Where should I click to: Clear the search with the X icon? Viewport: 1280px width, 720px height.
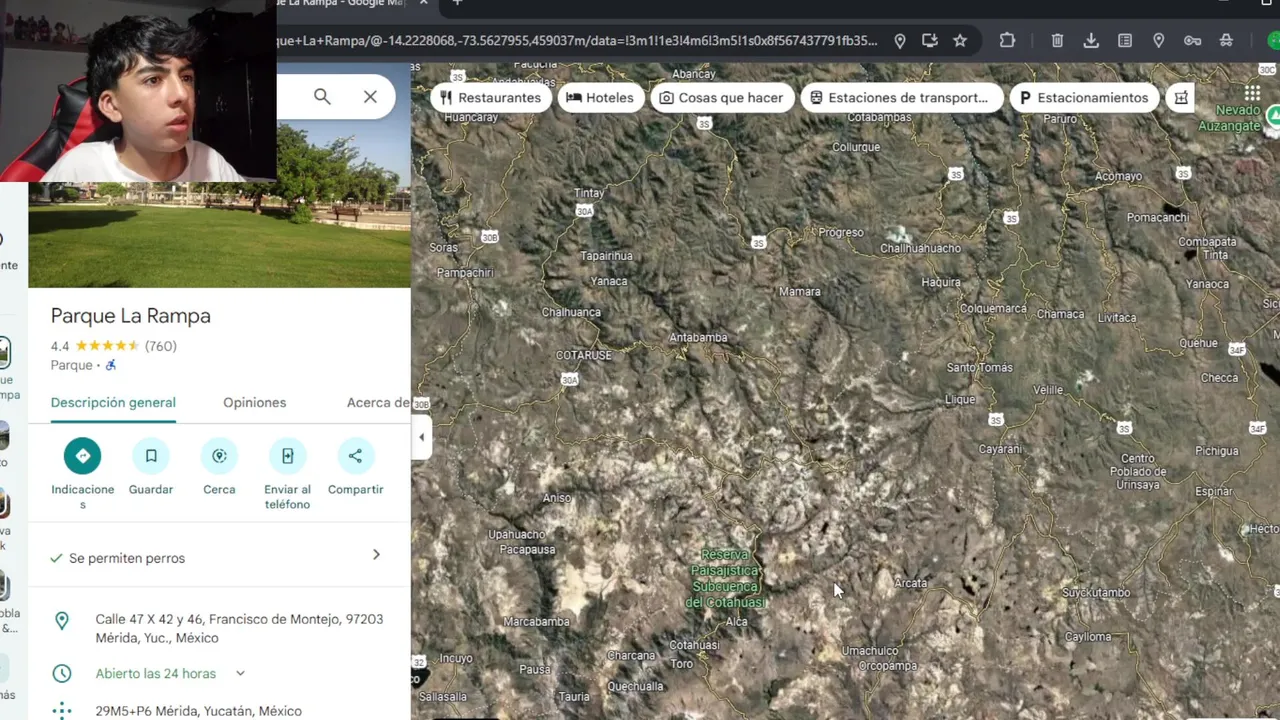pyautogui.click(x=370, y=97)
